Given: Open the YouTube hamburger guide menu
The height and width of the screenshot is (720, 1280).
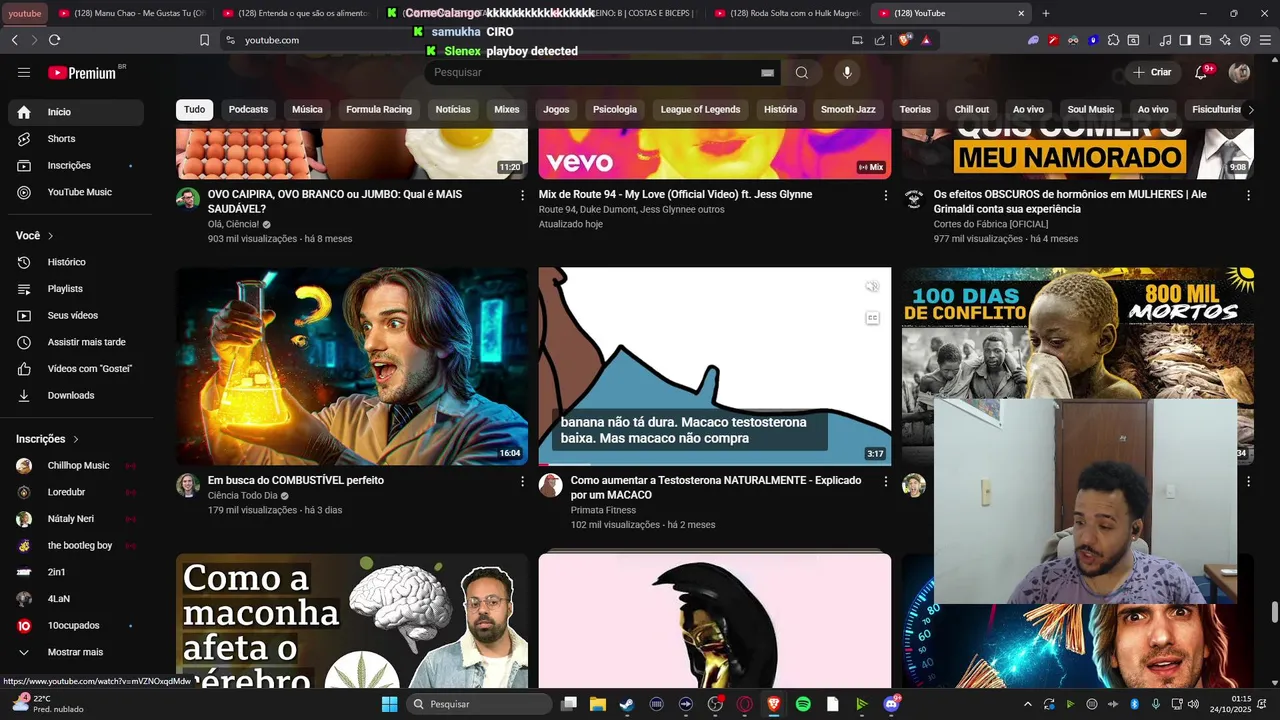Looking at the screenshot, I should coord(24,72).
